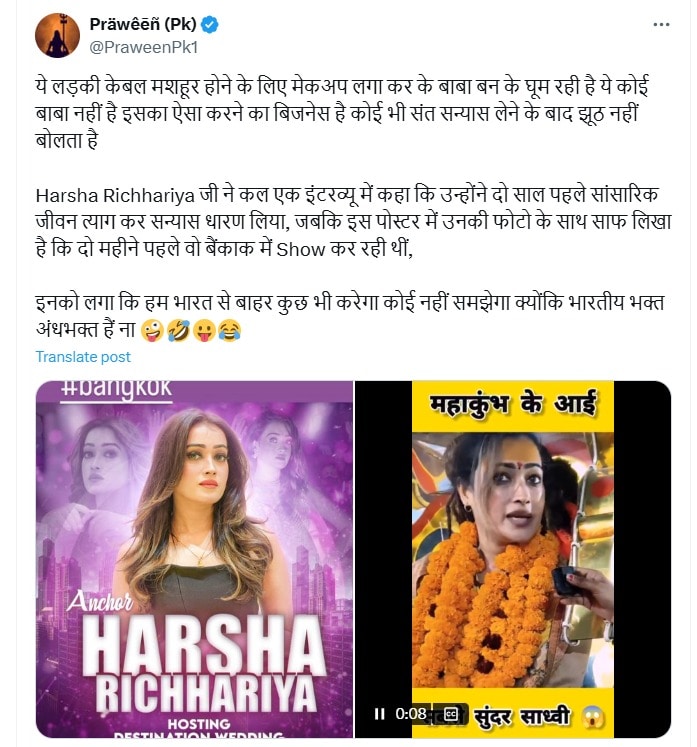Open the Shiva silhouette profile avatar

coord(57,36)
